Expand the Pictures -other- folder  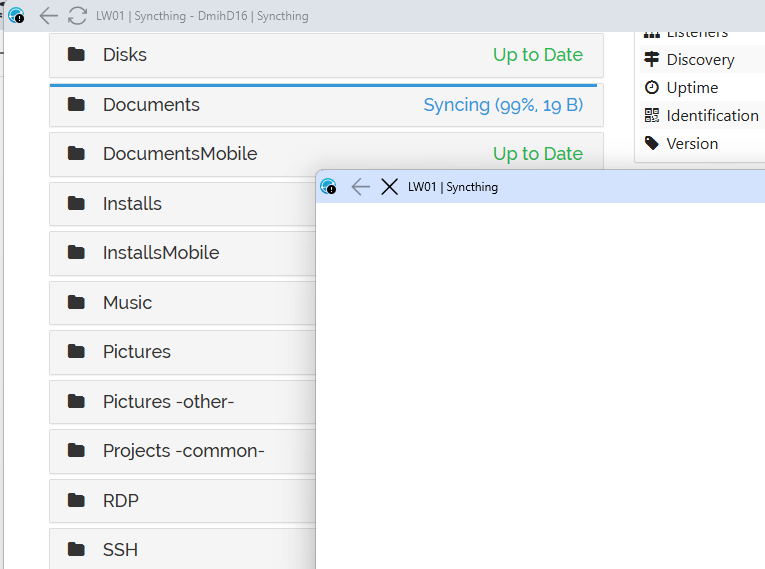[168, 402]
